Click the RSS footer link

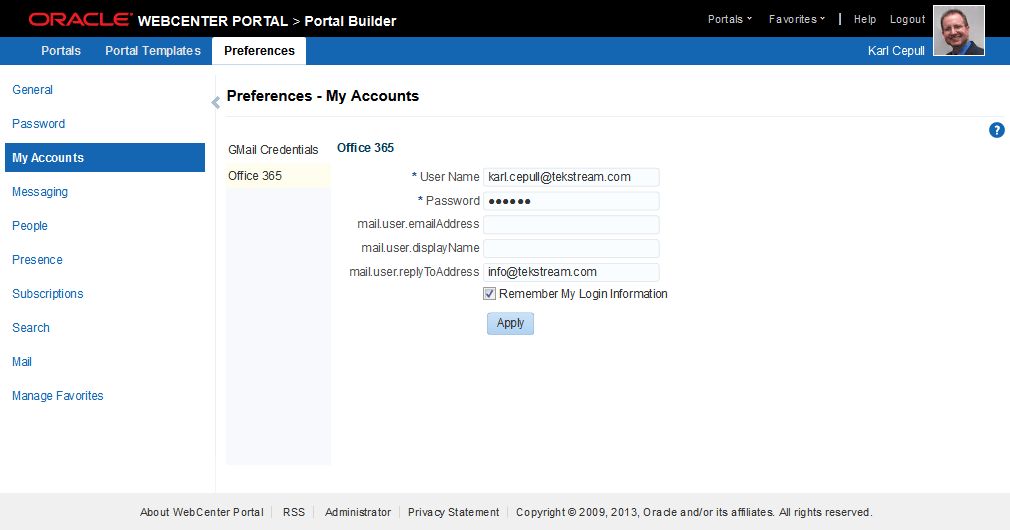pyautogui.click(x=294, y=513)
